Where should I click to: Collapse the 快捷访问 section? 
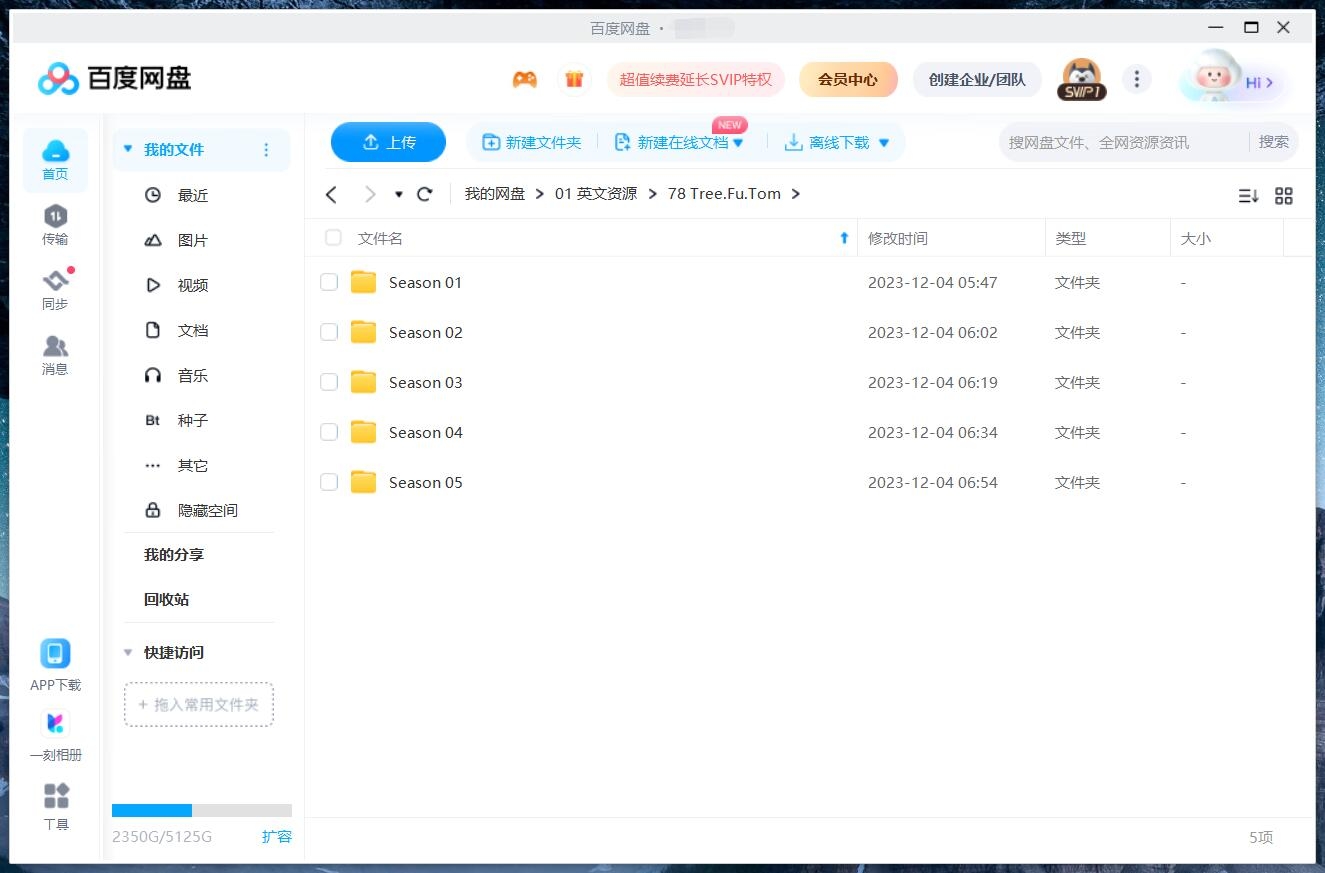(x=127, y=652)
